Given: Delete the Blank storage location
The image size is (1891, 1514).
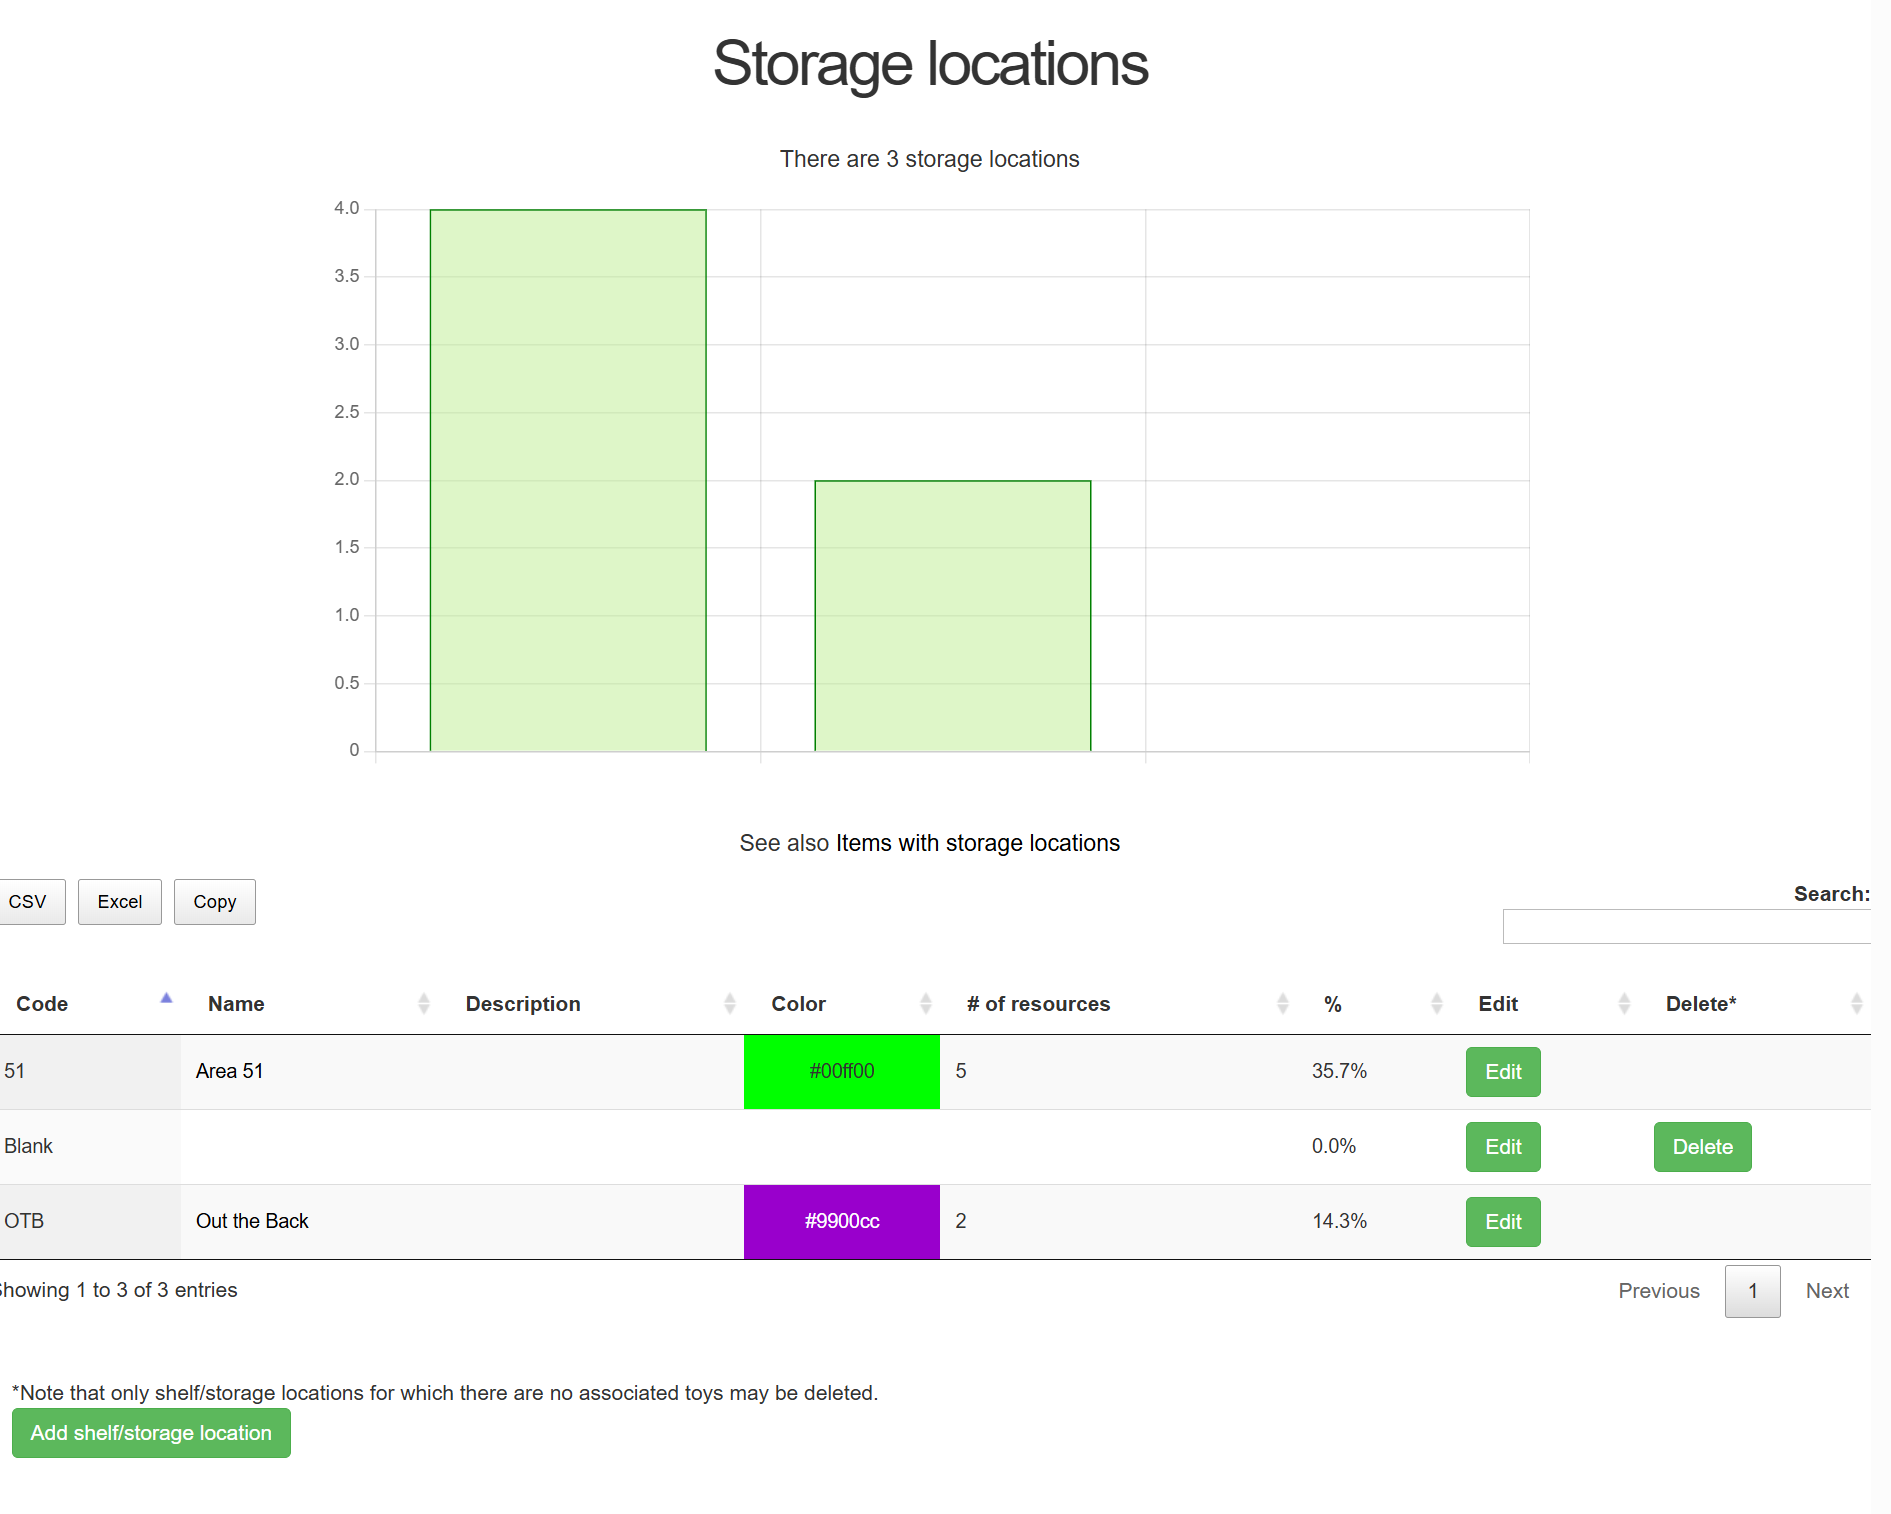Looking at the screenshot, I should (x=1702, y=1147).
